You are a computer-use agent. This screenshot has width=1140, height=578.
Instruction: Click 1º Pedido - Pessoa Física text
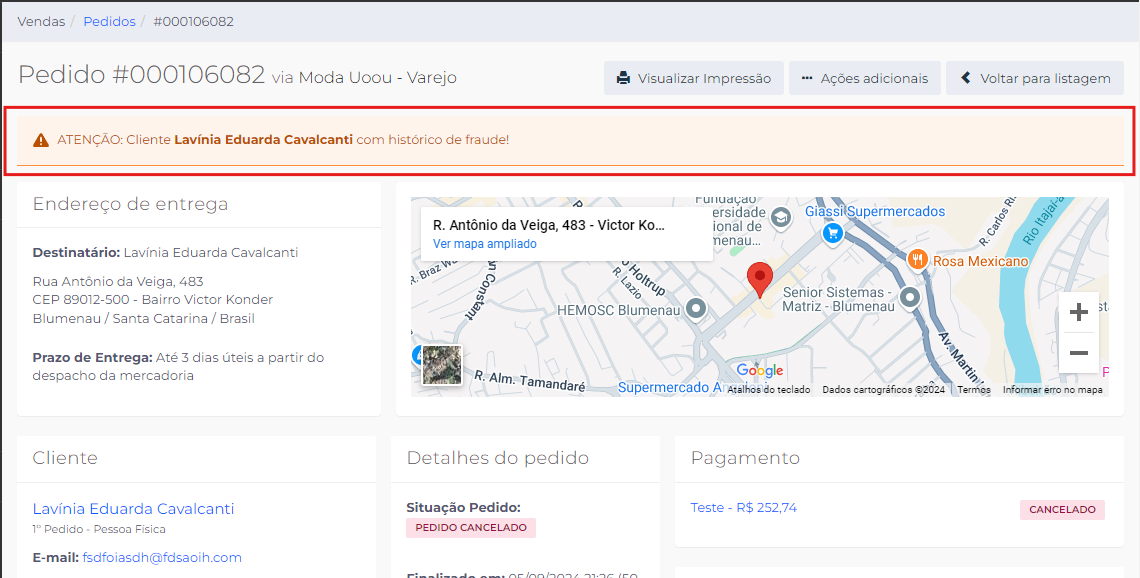pyautogui.click(x=99, y=529)
